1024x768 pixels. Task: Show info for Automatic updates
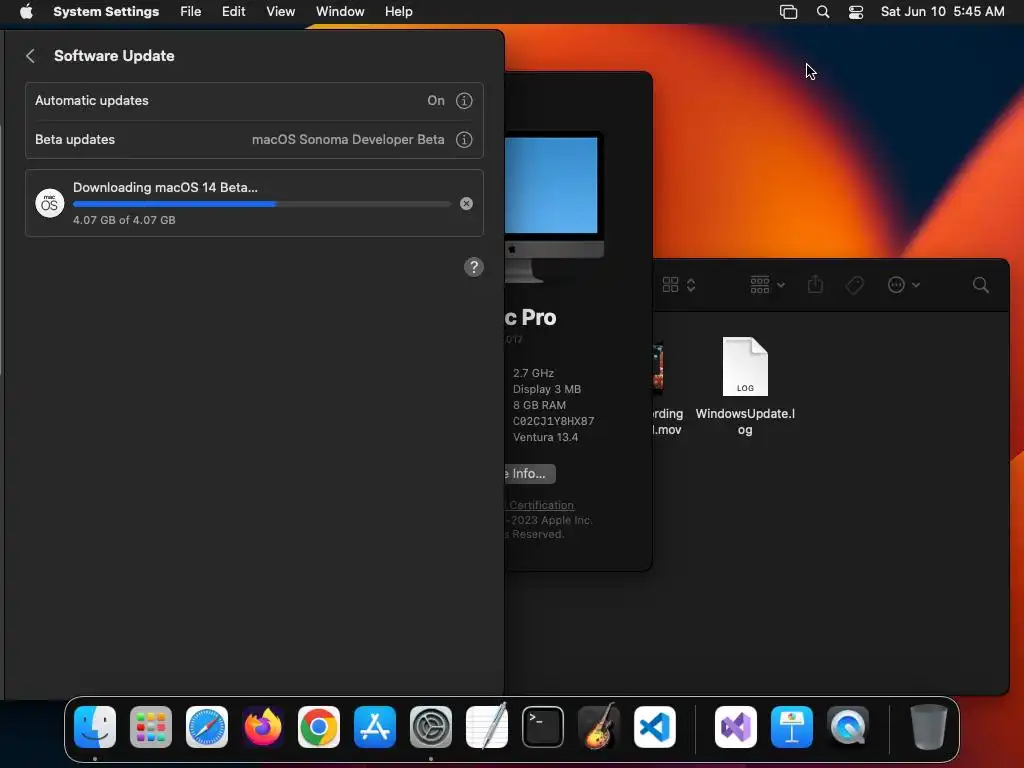(464, 101)
